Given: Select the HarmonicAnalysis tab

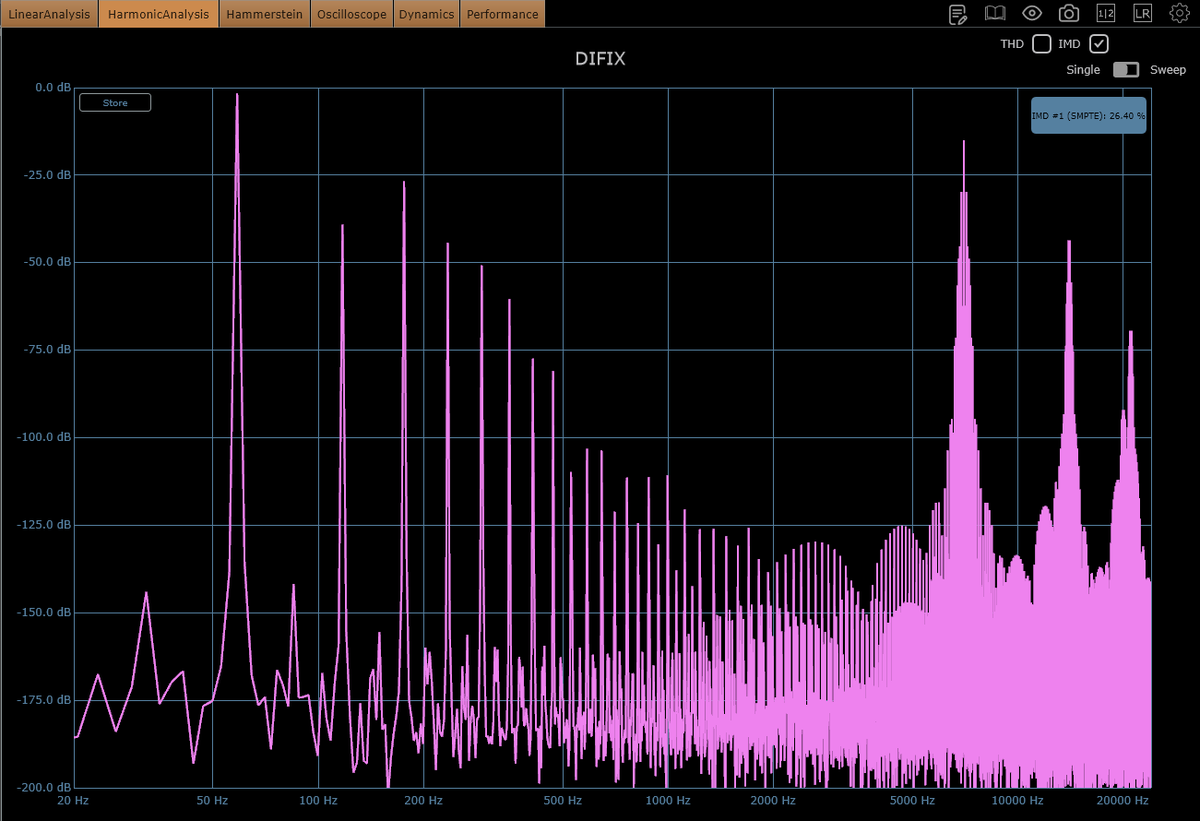Looking at the screenshot, I should (x=159, y=14).
